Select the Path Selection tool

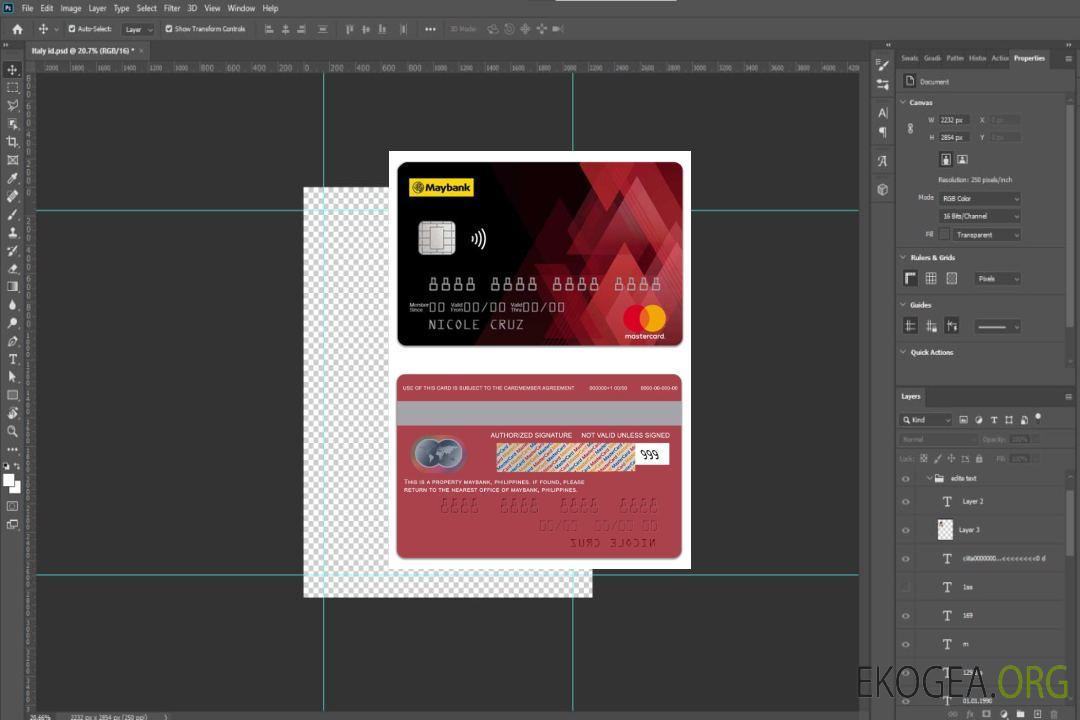click(x=12, y=377)
